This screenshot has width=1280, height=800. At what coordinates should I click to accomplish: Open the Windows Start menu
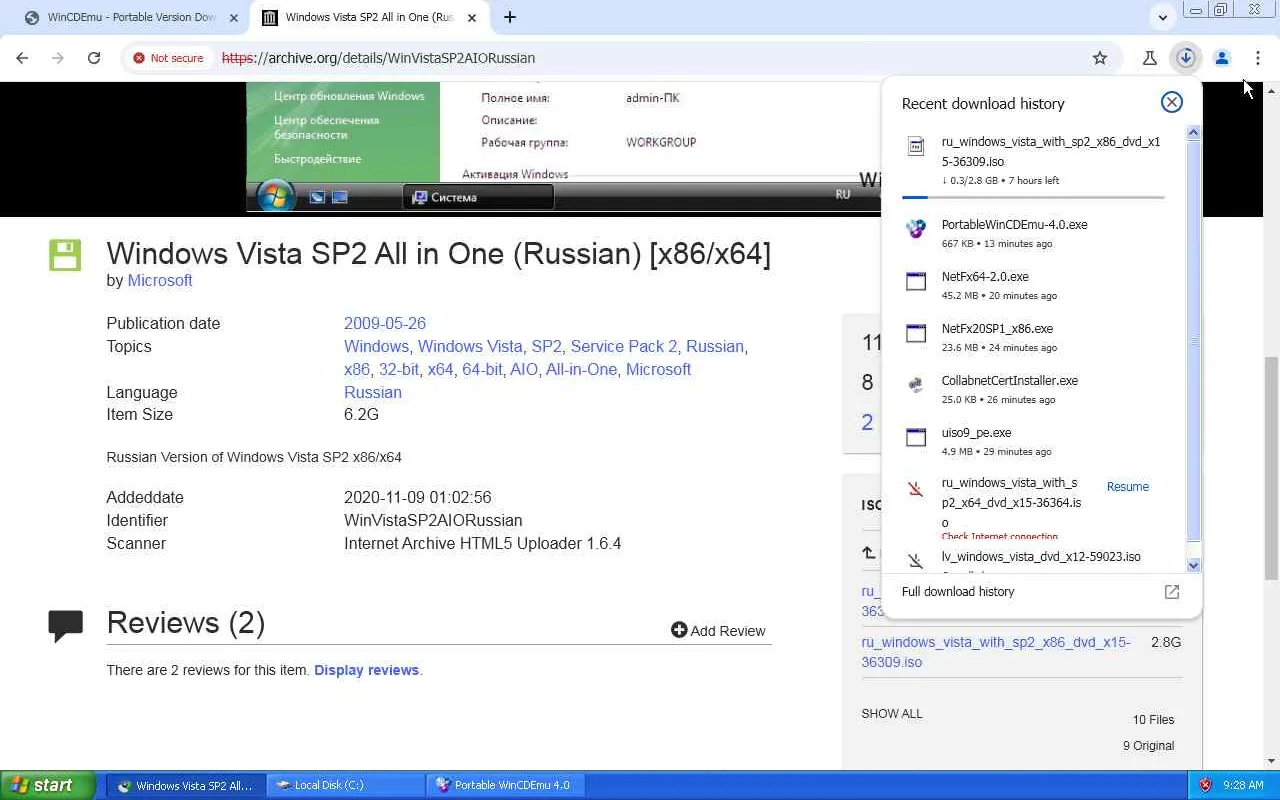pos(48,785)
